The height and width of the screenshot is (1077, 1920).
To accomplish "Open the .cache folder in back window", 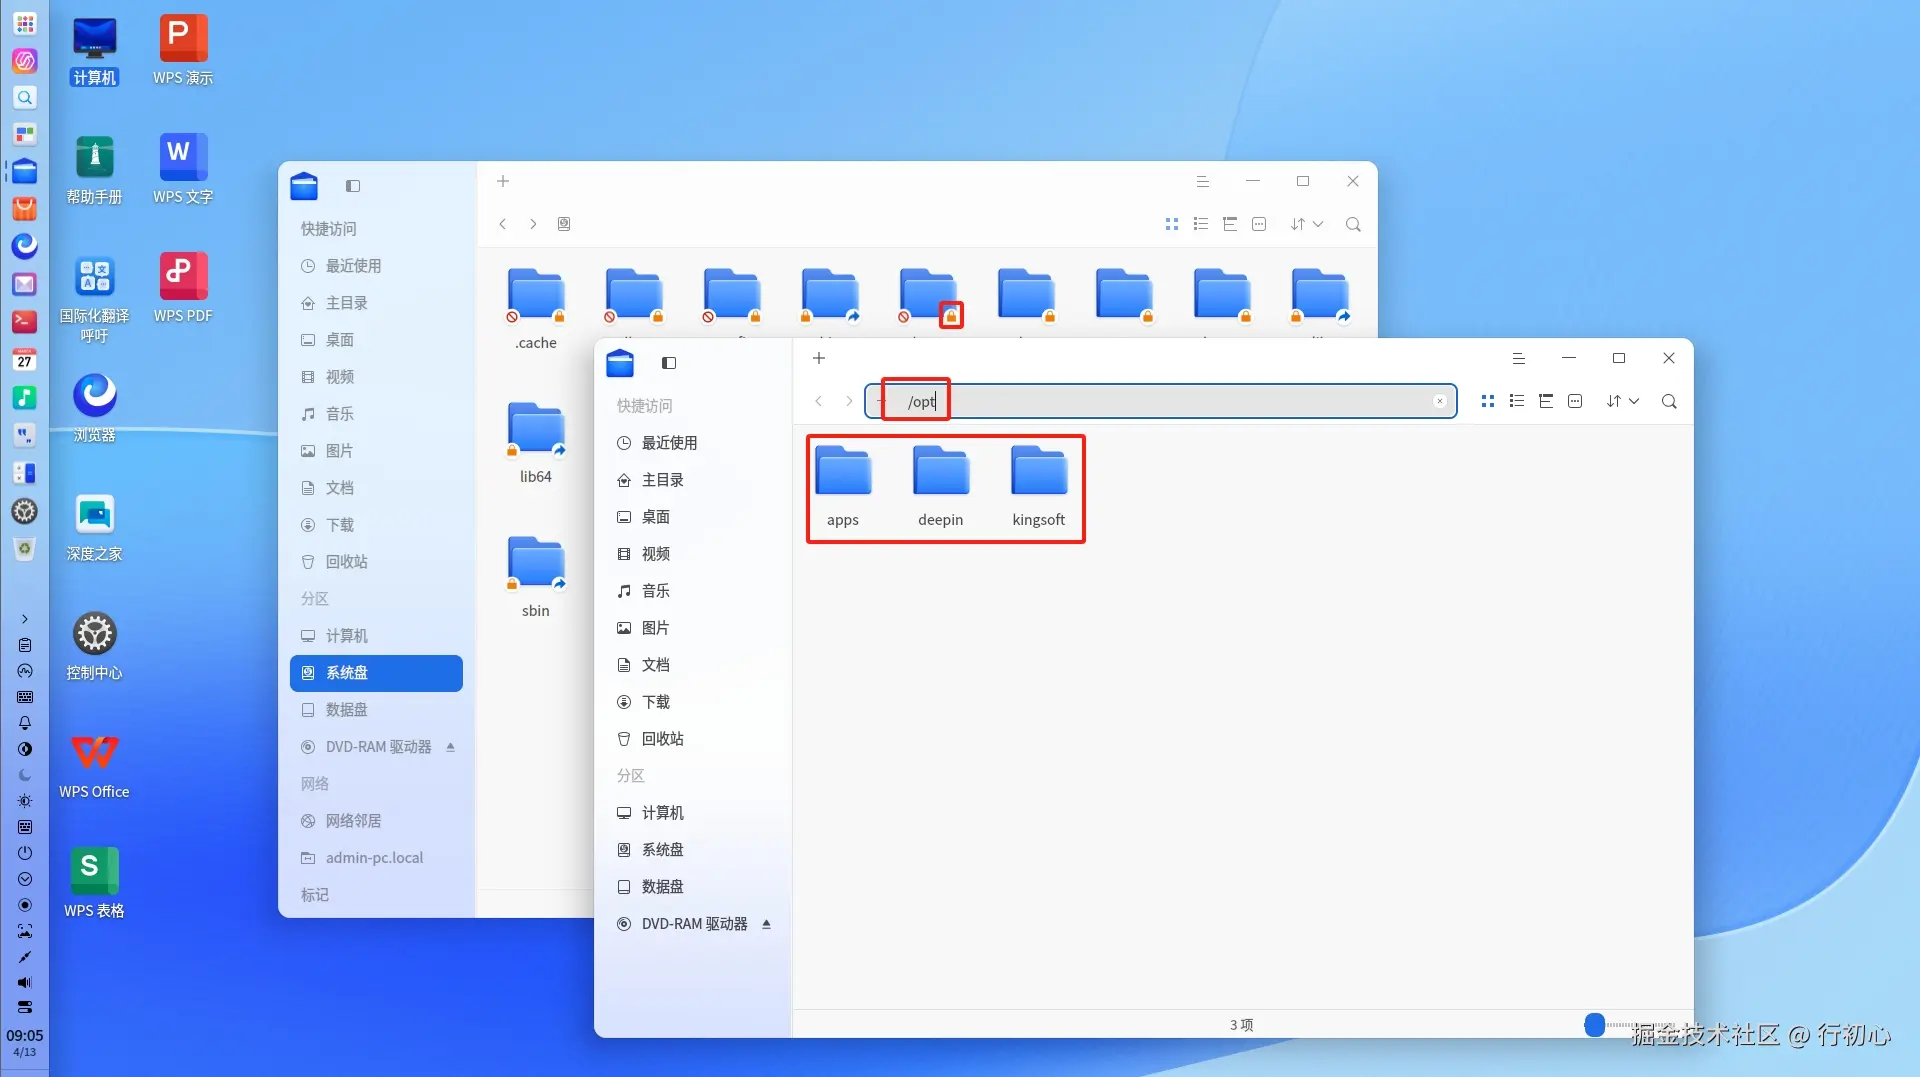I will pyautogui.click(x=536, y=308).
